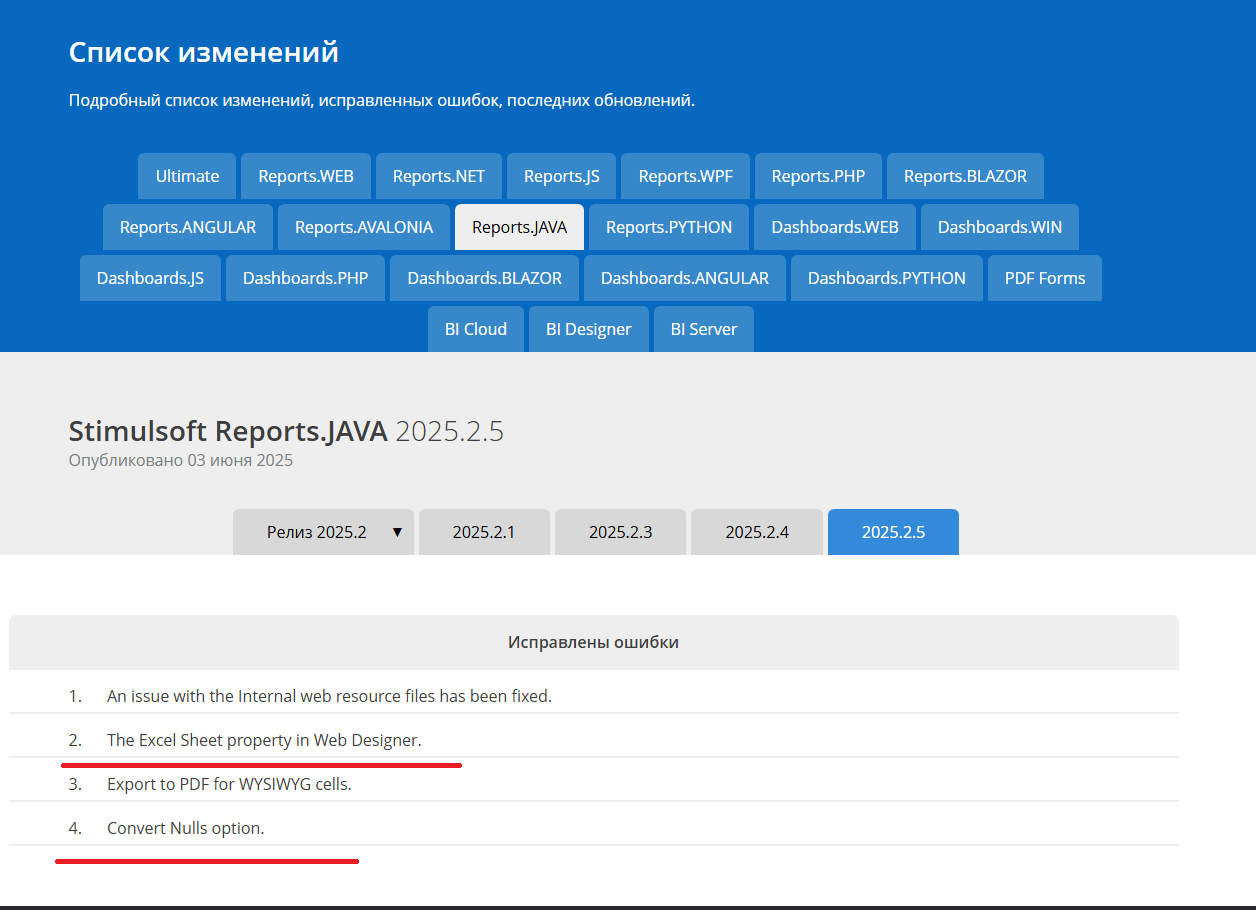Open the Reports.BLAZOR tab

point(965,176)
